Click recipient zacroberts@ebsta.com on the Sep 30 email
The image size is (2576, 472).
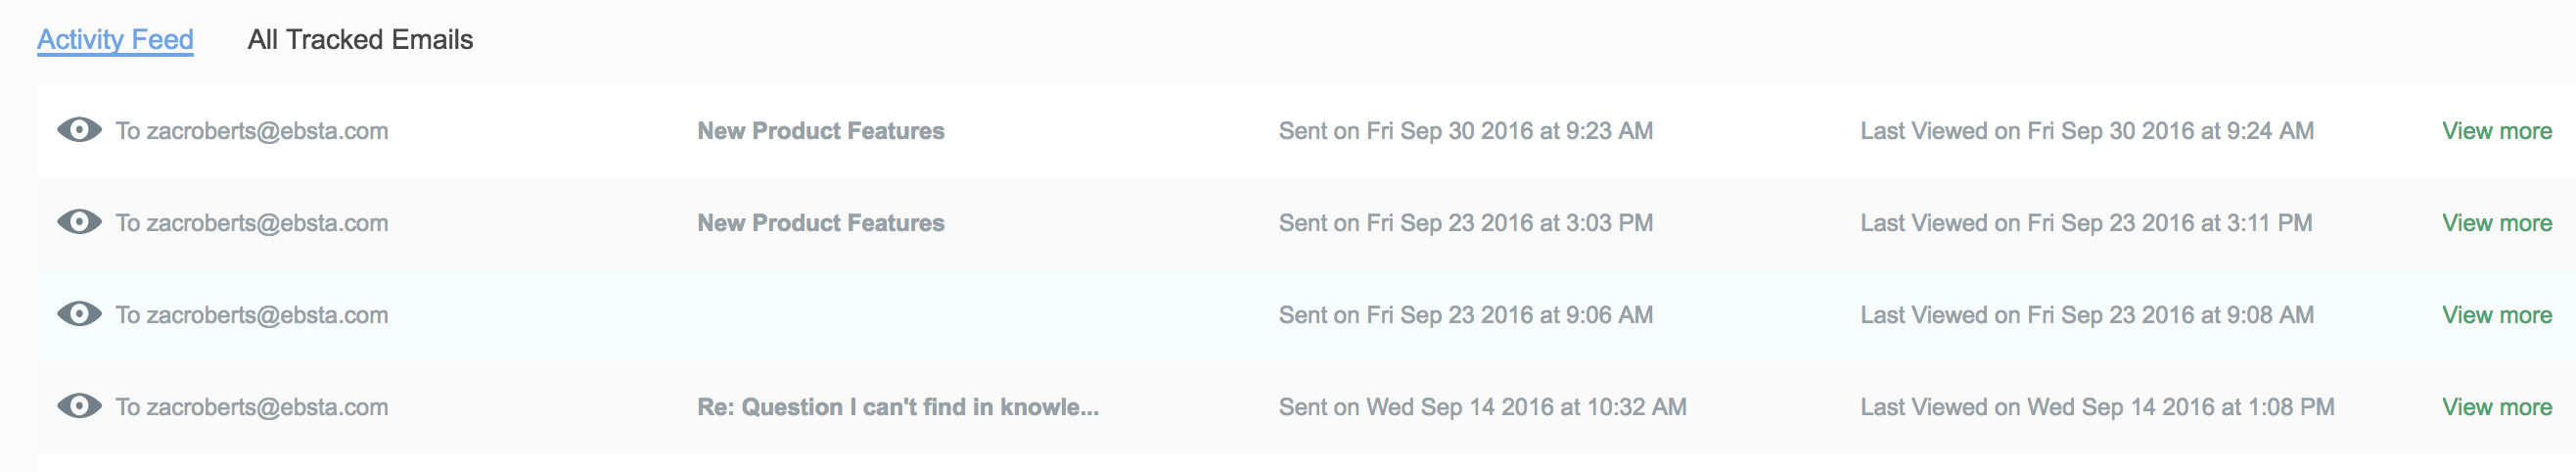(x=252, y=131)
